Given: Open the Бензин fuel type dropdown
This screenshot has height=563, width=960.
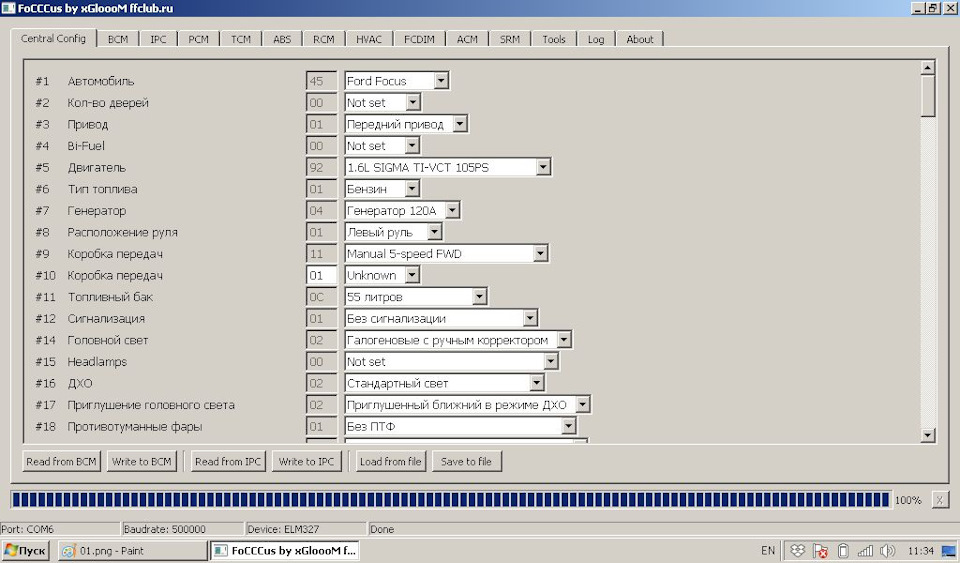Looking at the screenshot, I should [x=412, y=189].
